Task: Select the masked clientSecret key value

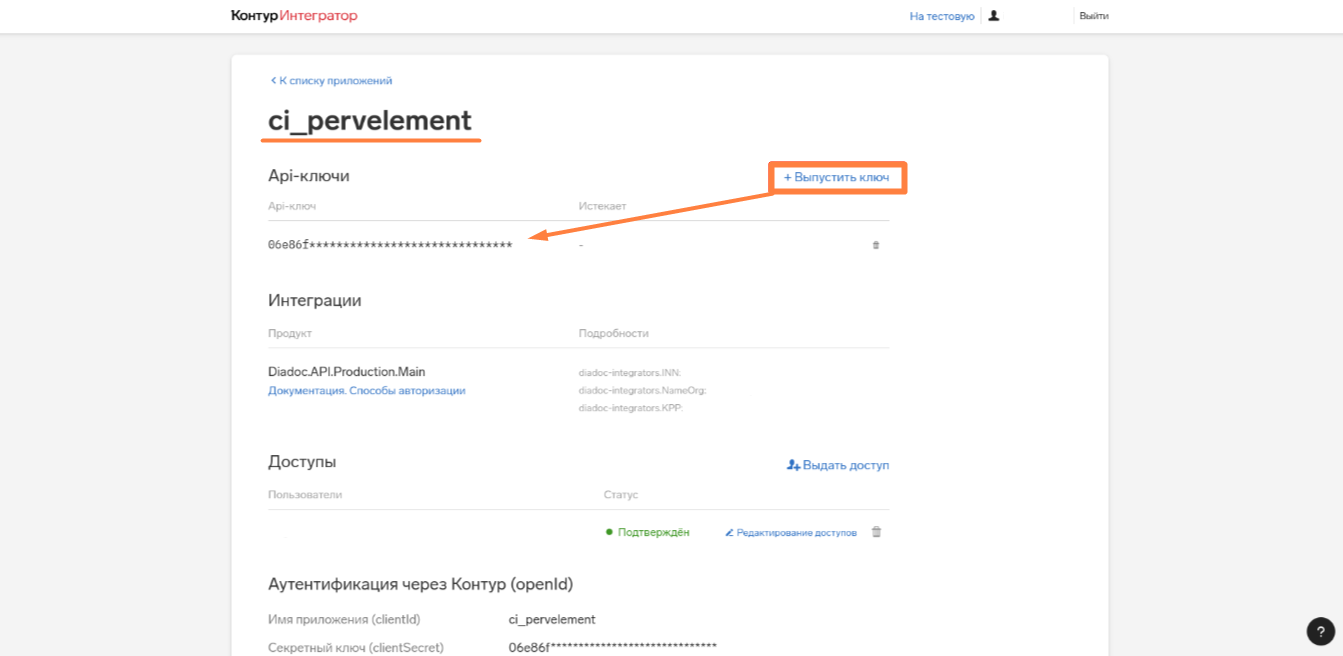Action: pyautogui.click(x=612, y=647)
